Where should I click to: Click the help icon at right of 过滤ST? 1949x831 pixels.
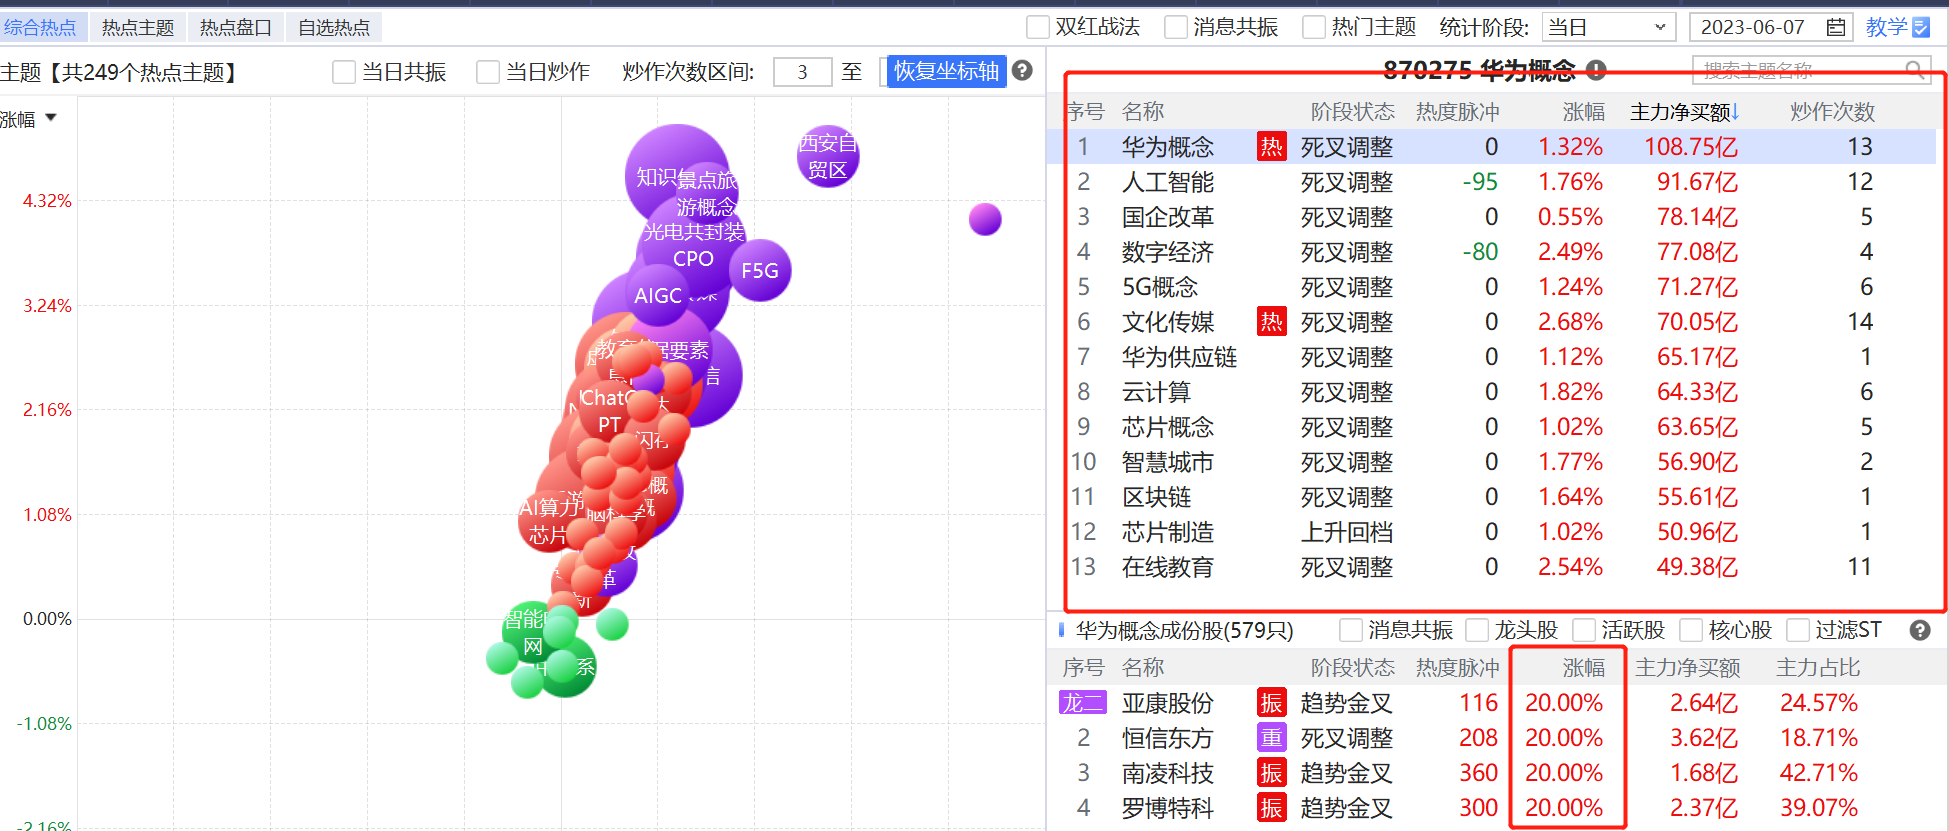(1919, 630)
